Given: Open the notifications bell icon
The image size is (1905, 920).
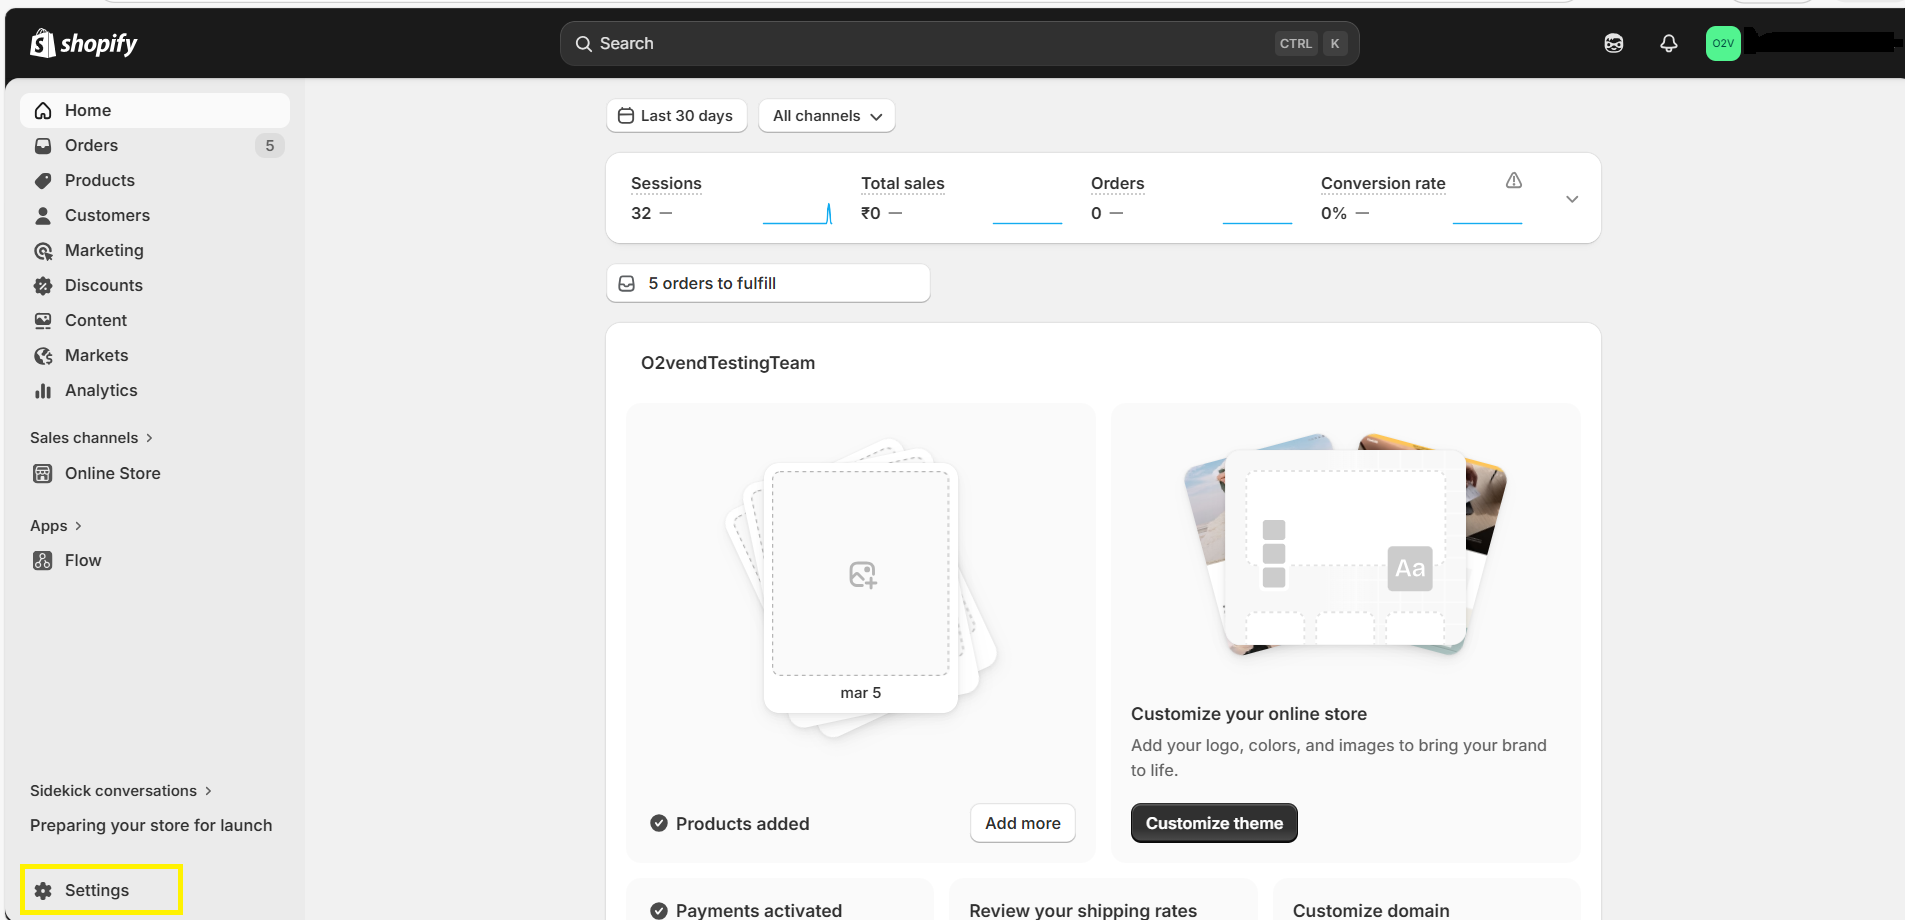Looking at the screenshot, I should point(1667,43).
